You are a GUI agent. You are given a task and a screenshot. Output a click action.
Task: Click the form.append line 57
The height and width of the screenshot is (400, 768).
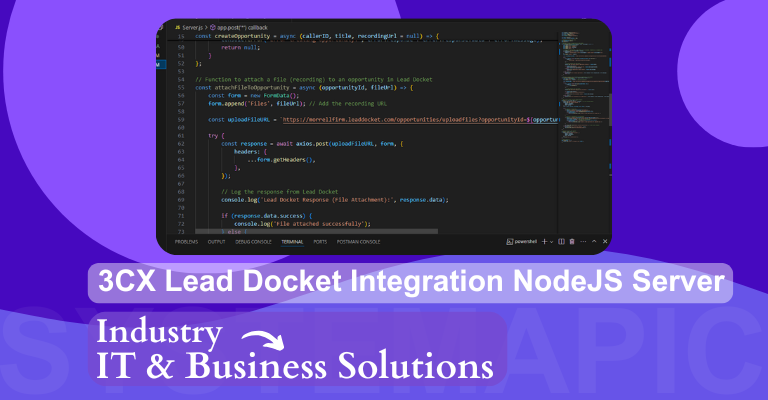[x=297, y=104]
